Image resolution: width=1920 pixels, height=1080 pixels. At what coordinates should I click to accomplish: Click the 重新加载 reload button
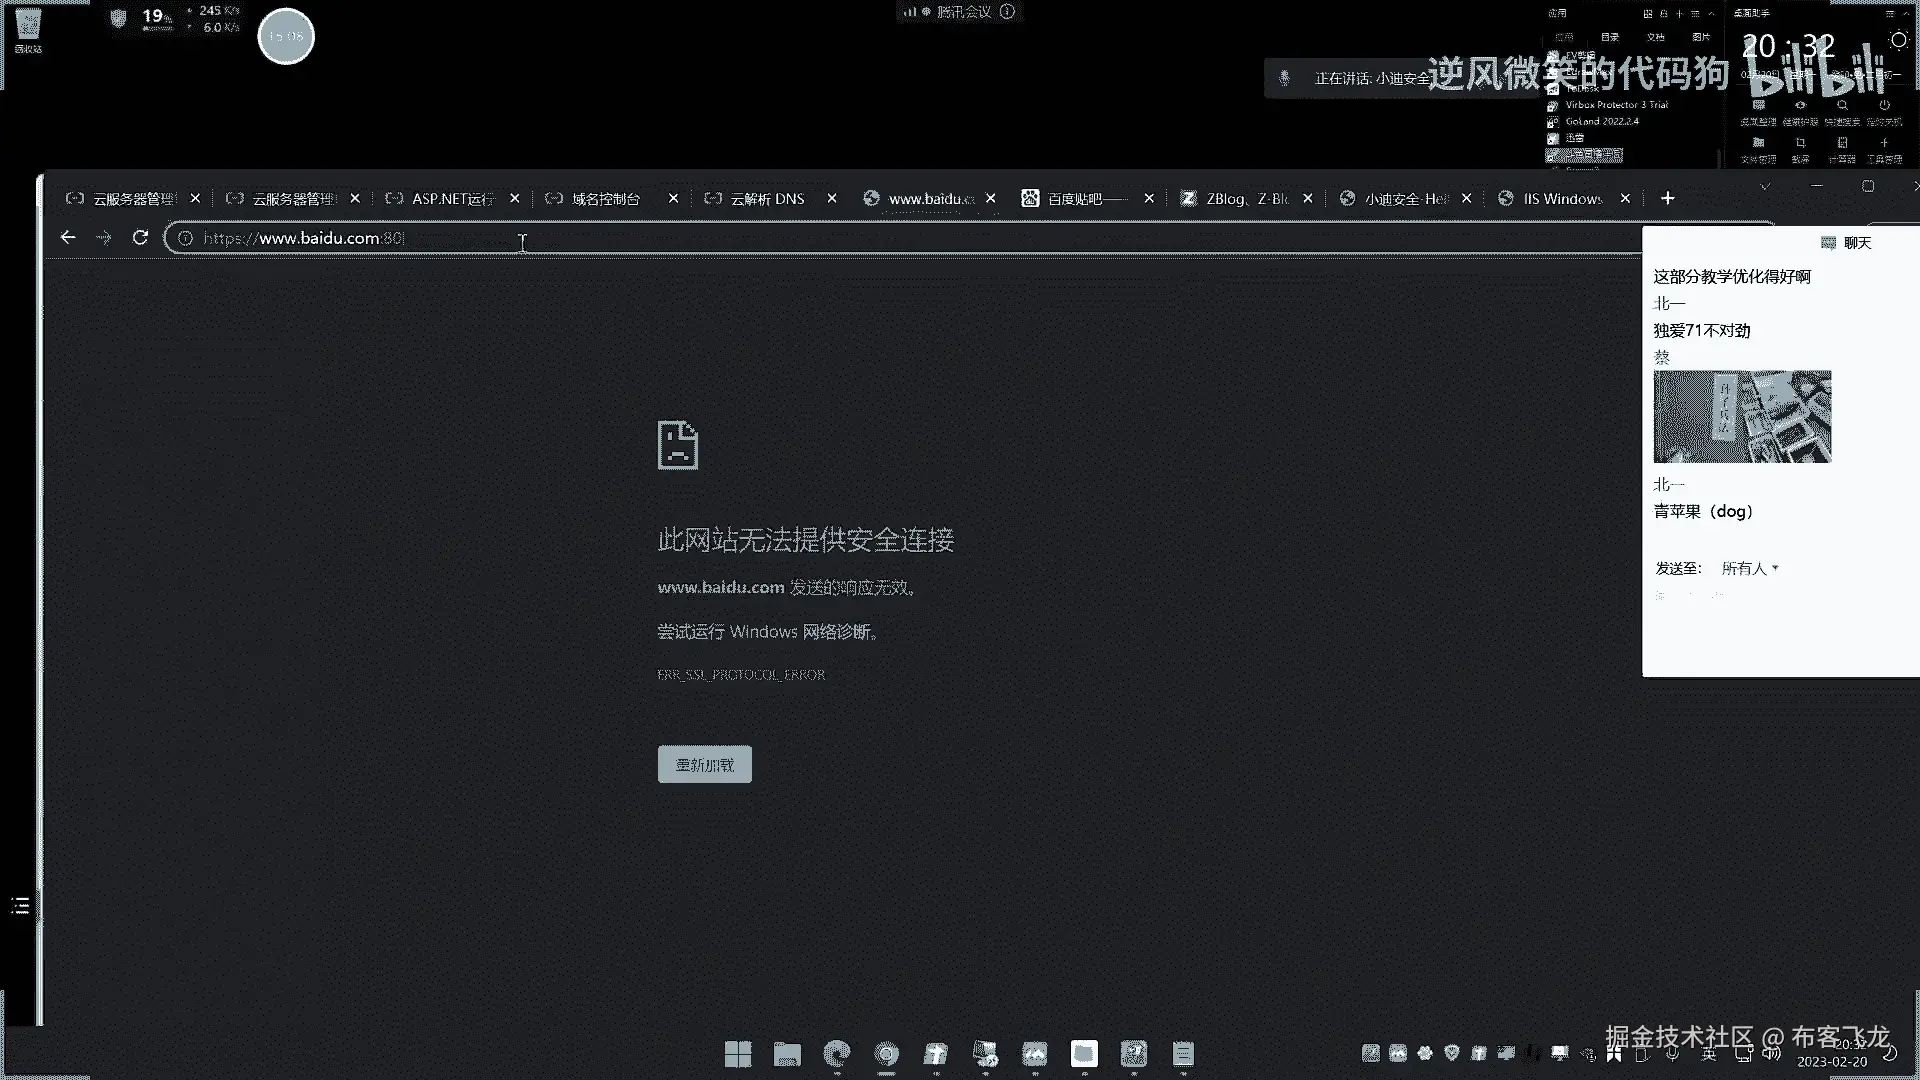pos(704,765)
